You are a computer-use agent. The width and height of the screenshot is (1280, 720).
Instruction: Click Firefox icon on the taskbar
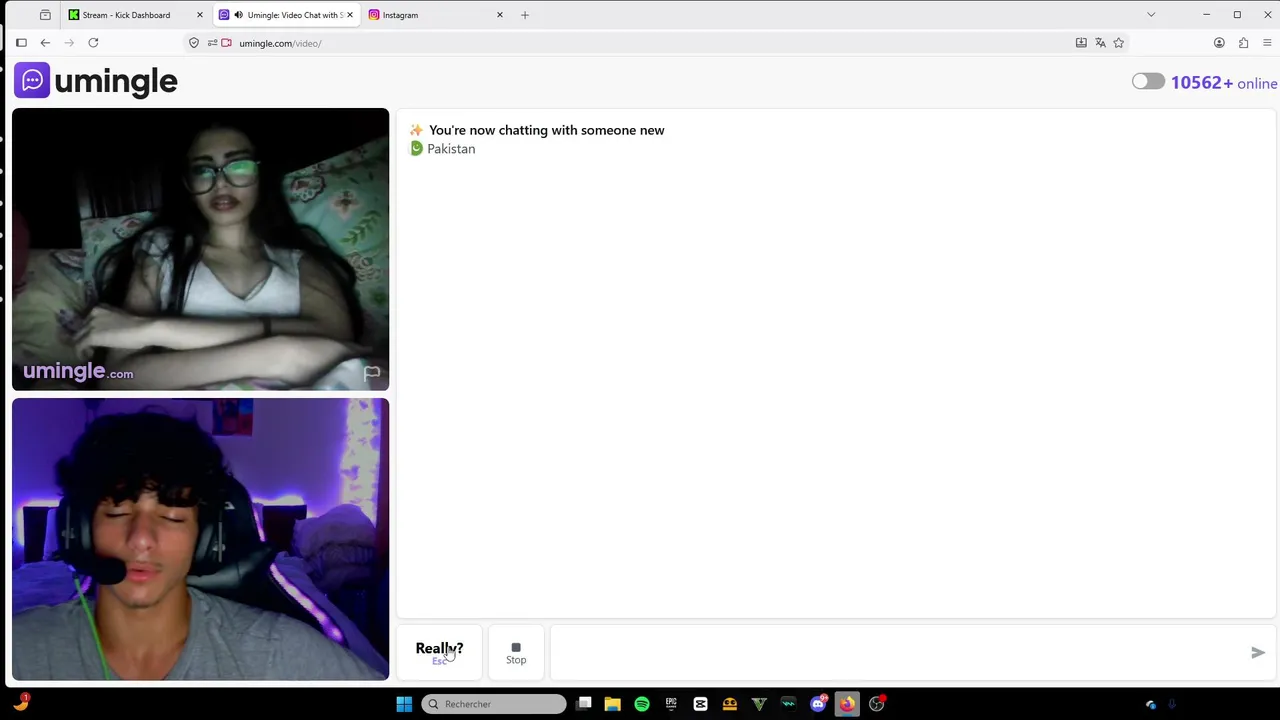point(847,704)
